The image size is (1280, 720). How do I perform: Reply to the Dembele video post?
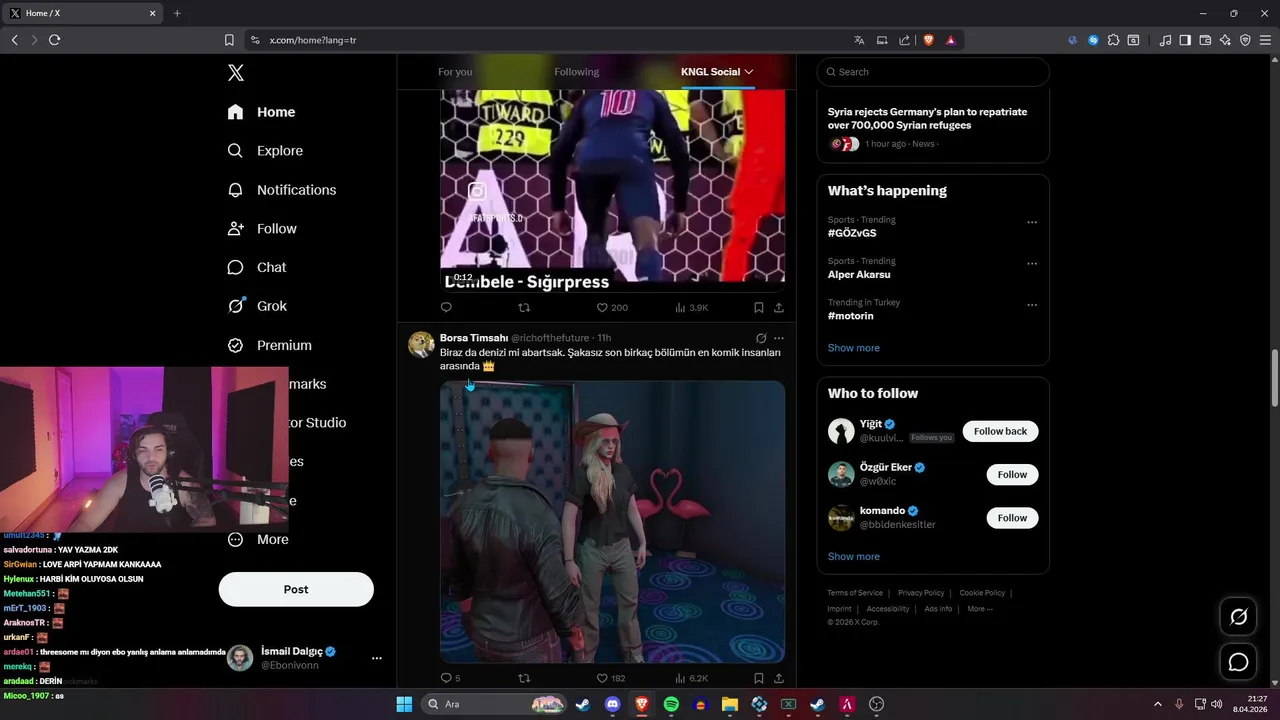[x=446, y=308]
